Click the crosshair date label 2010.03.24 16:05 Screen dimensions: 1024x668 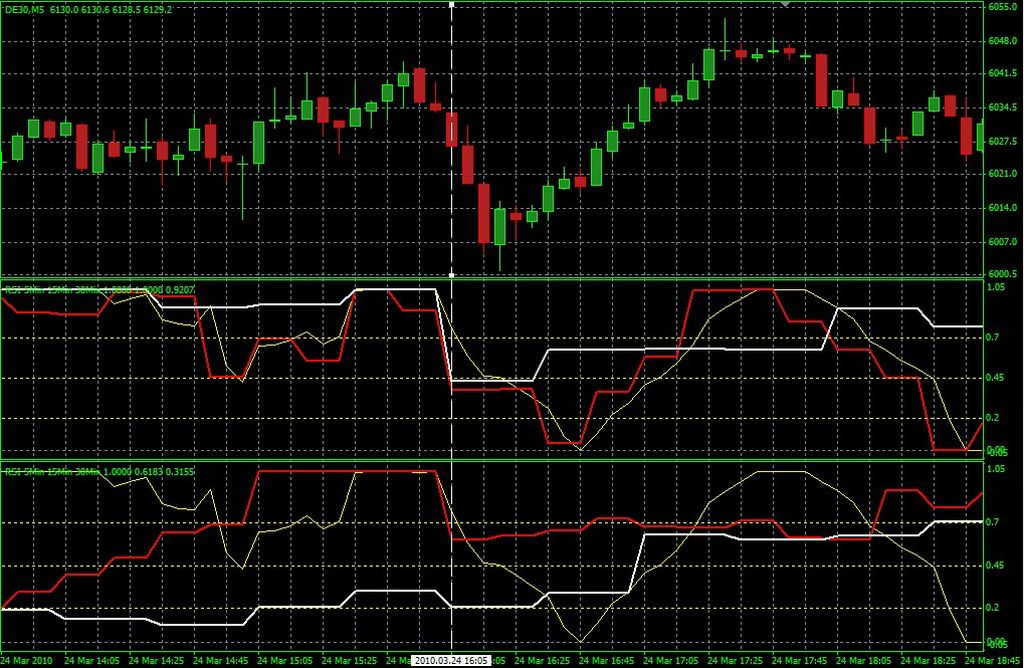pyautogui.click(x=451, y=660)
